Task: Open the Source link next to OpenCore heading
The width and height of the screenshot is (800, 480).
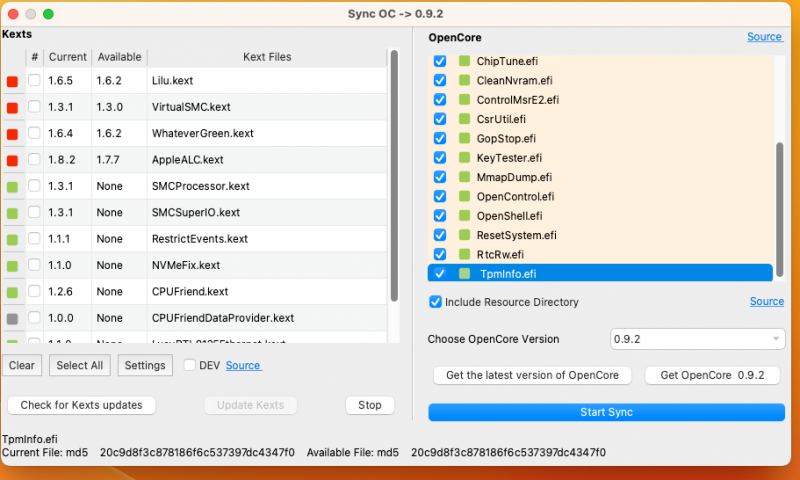Action: click(x=764, y=37)
